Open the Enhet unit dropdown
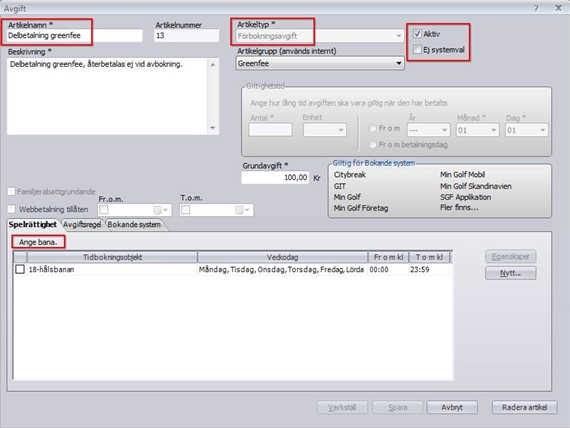Viewport: 570px width, 428px height. point(325,130)
